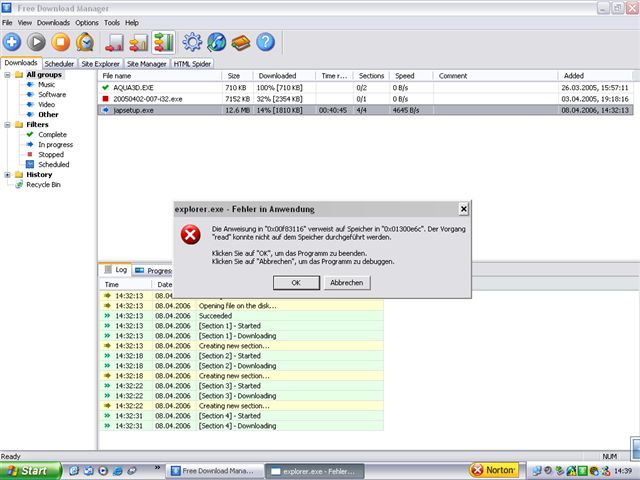Switch to the Site Explorer tab
The height and width of the screenshot is (480, 640).
pos(100,64)
